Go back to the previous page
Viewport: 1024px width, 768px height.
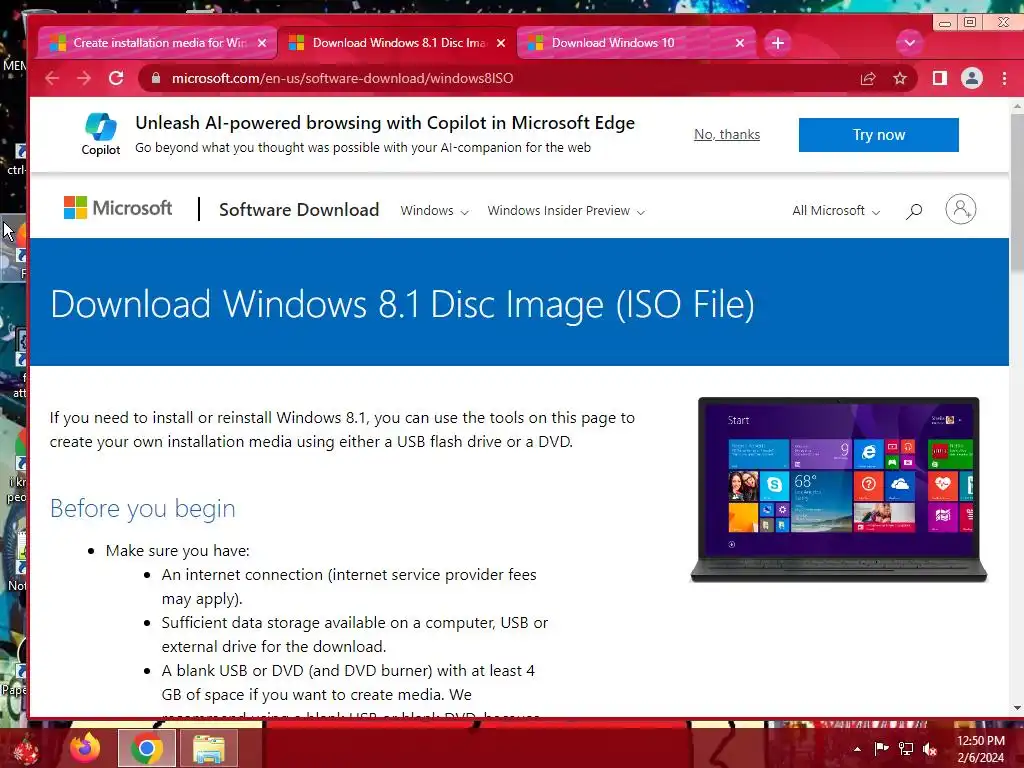[52, 78]
